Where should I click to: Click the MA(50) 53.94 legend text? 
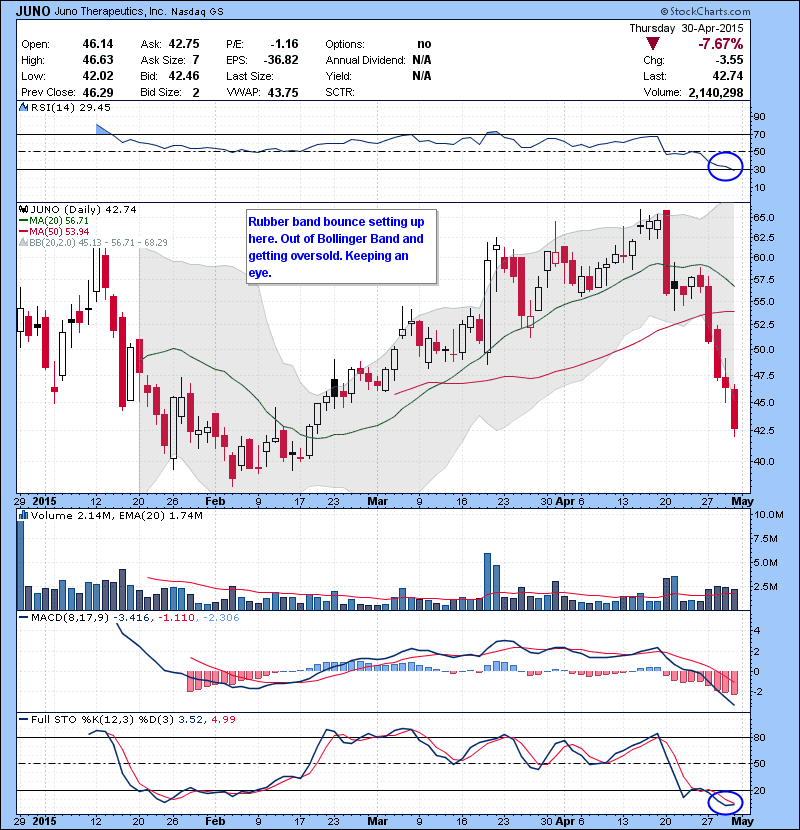pos(59,232)
